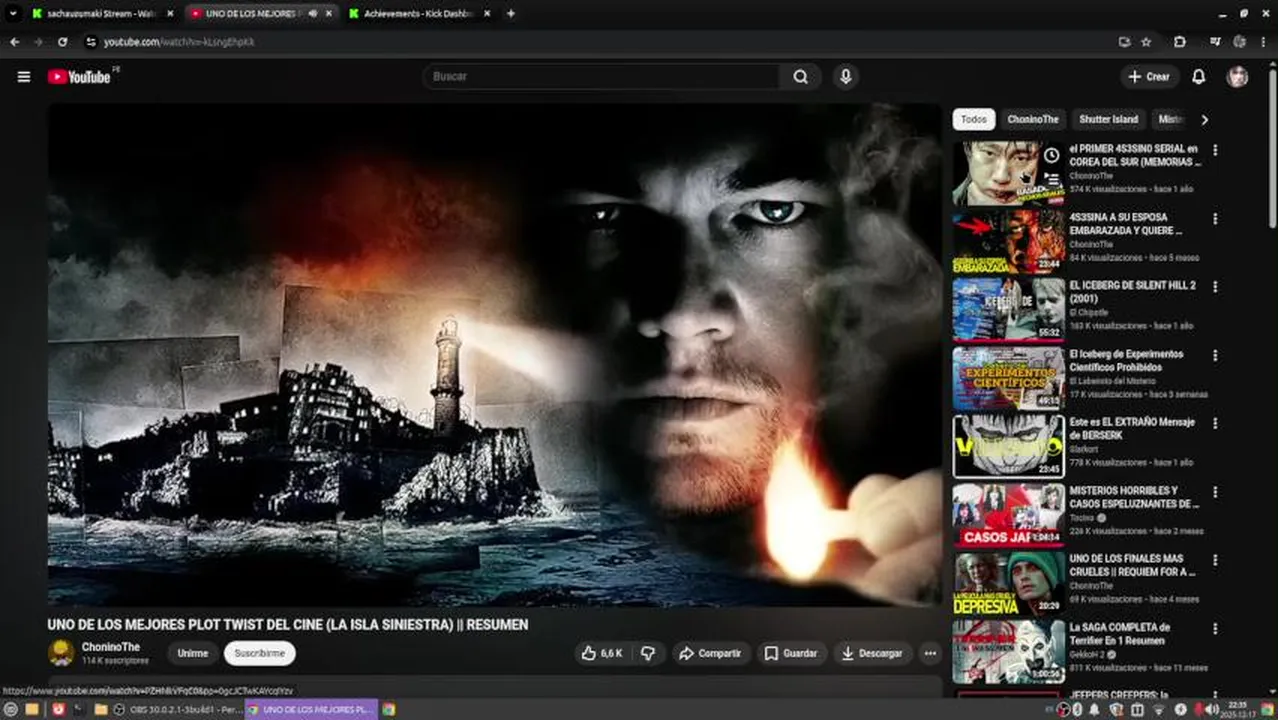Open ChoninoThe channel avatar
The height and width of the screenshot is (720, 1278).
pos(61,653)
